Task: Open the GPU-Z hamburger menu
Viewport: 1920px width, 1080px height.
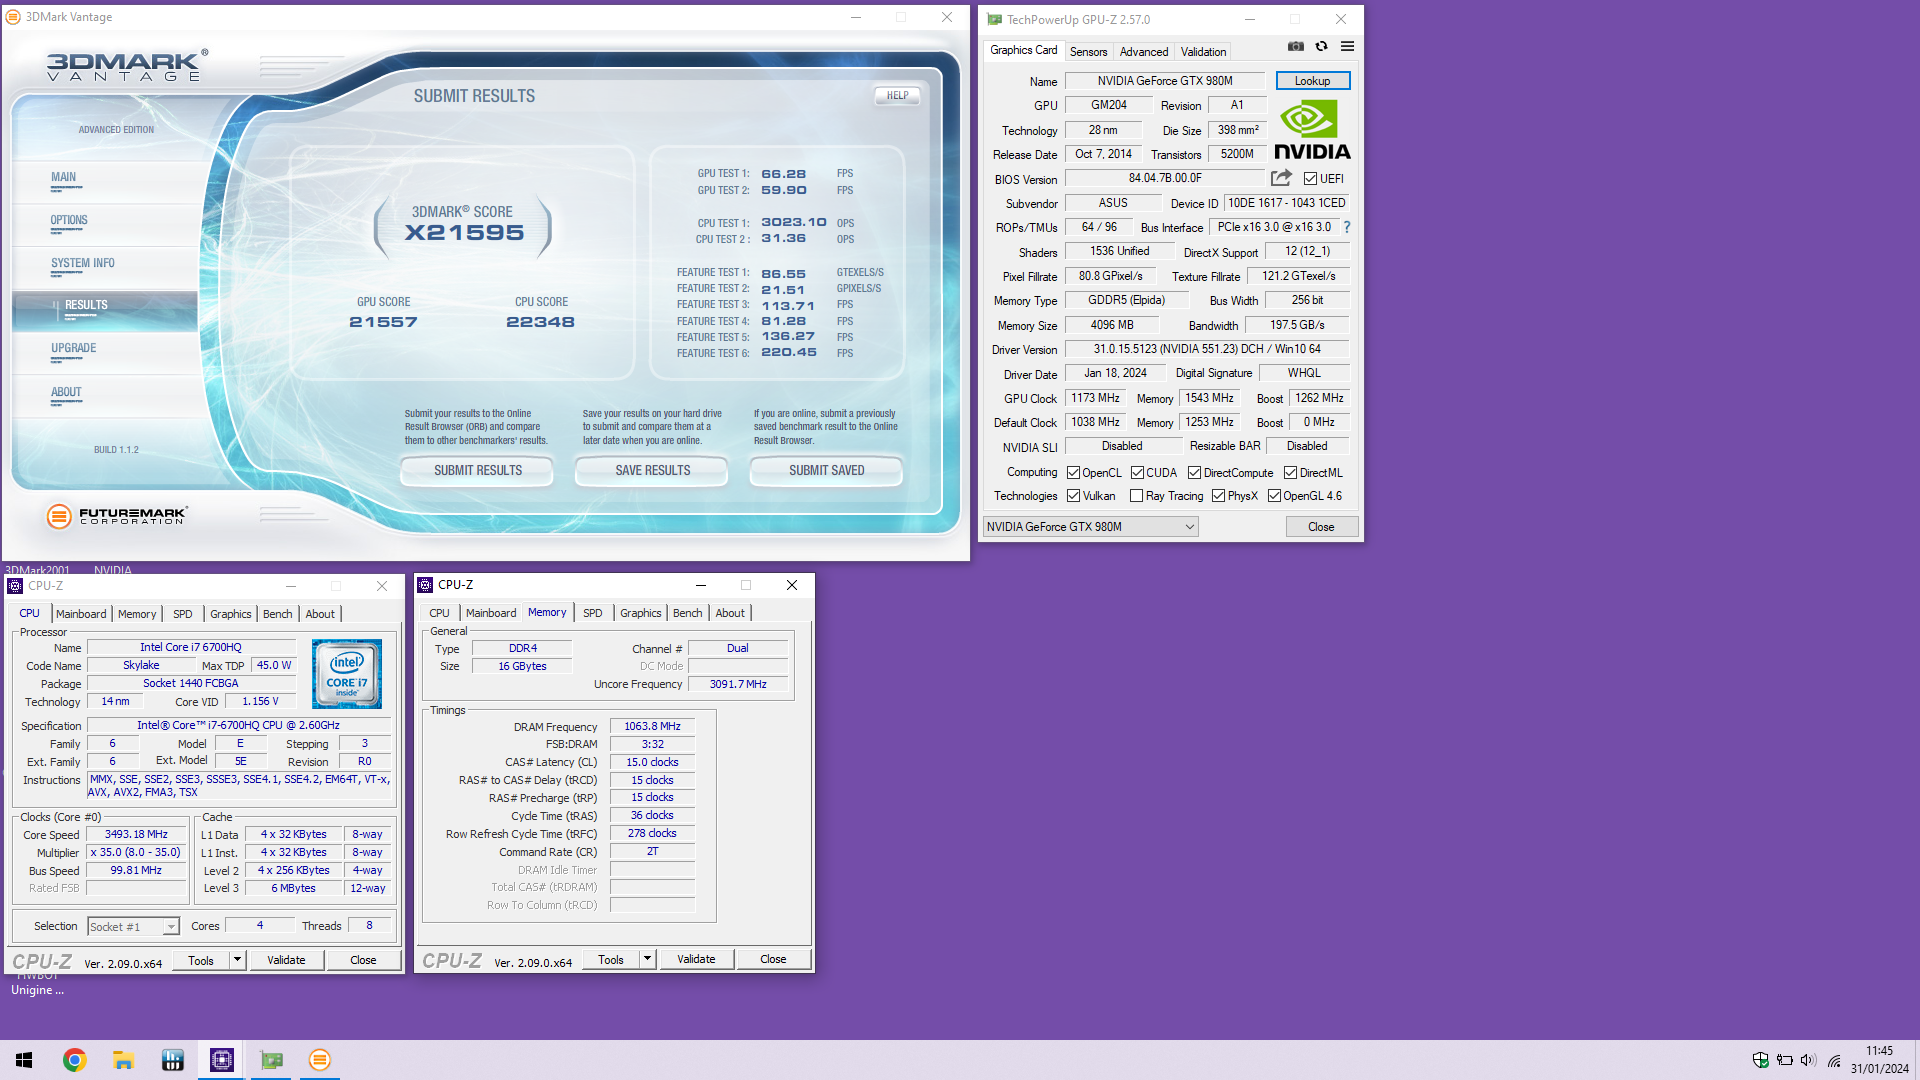Action: [x=1347, y=46]
